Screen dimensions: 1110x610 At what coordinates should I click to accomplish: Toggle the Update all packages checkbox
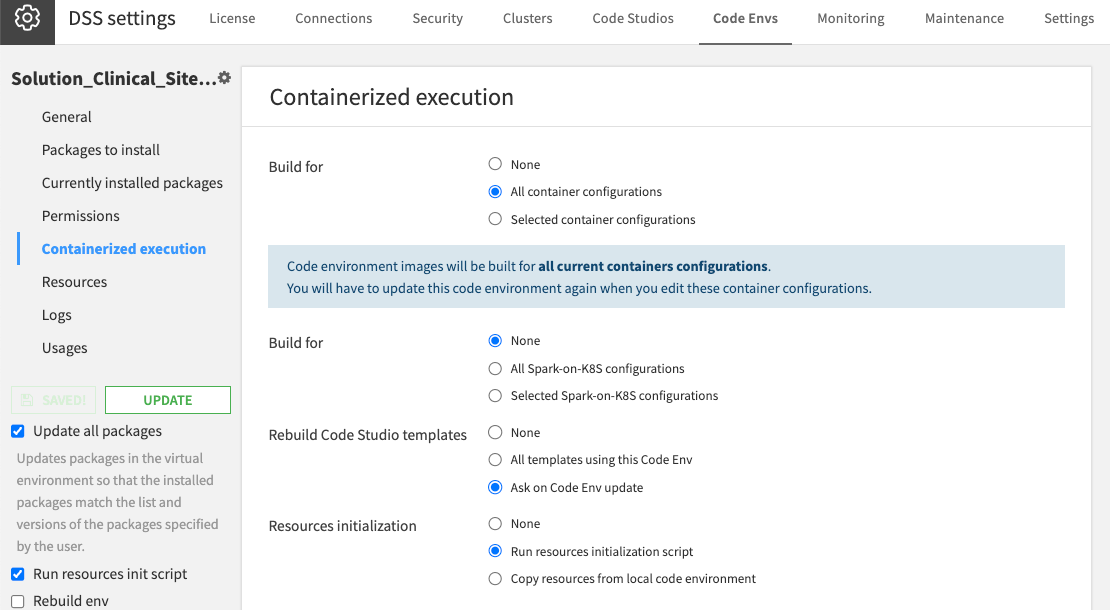[18, 431]
